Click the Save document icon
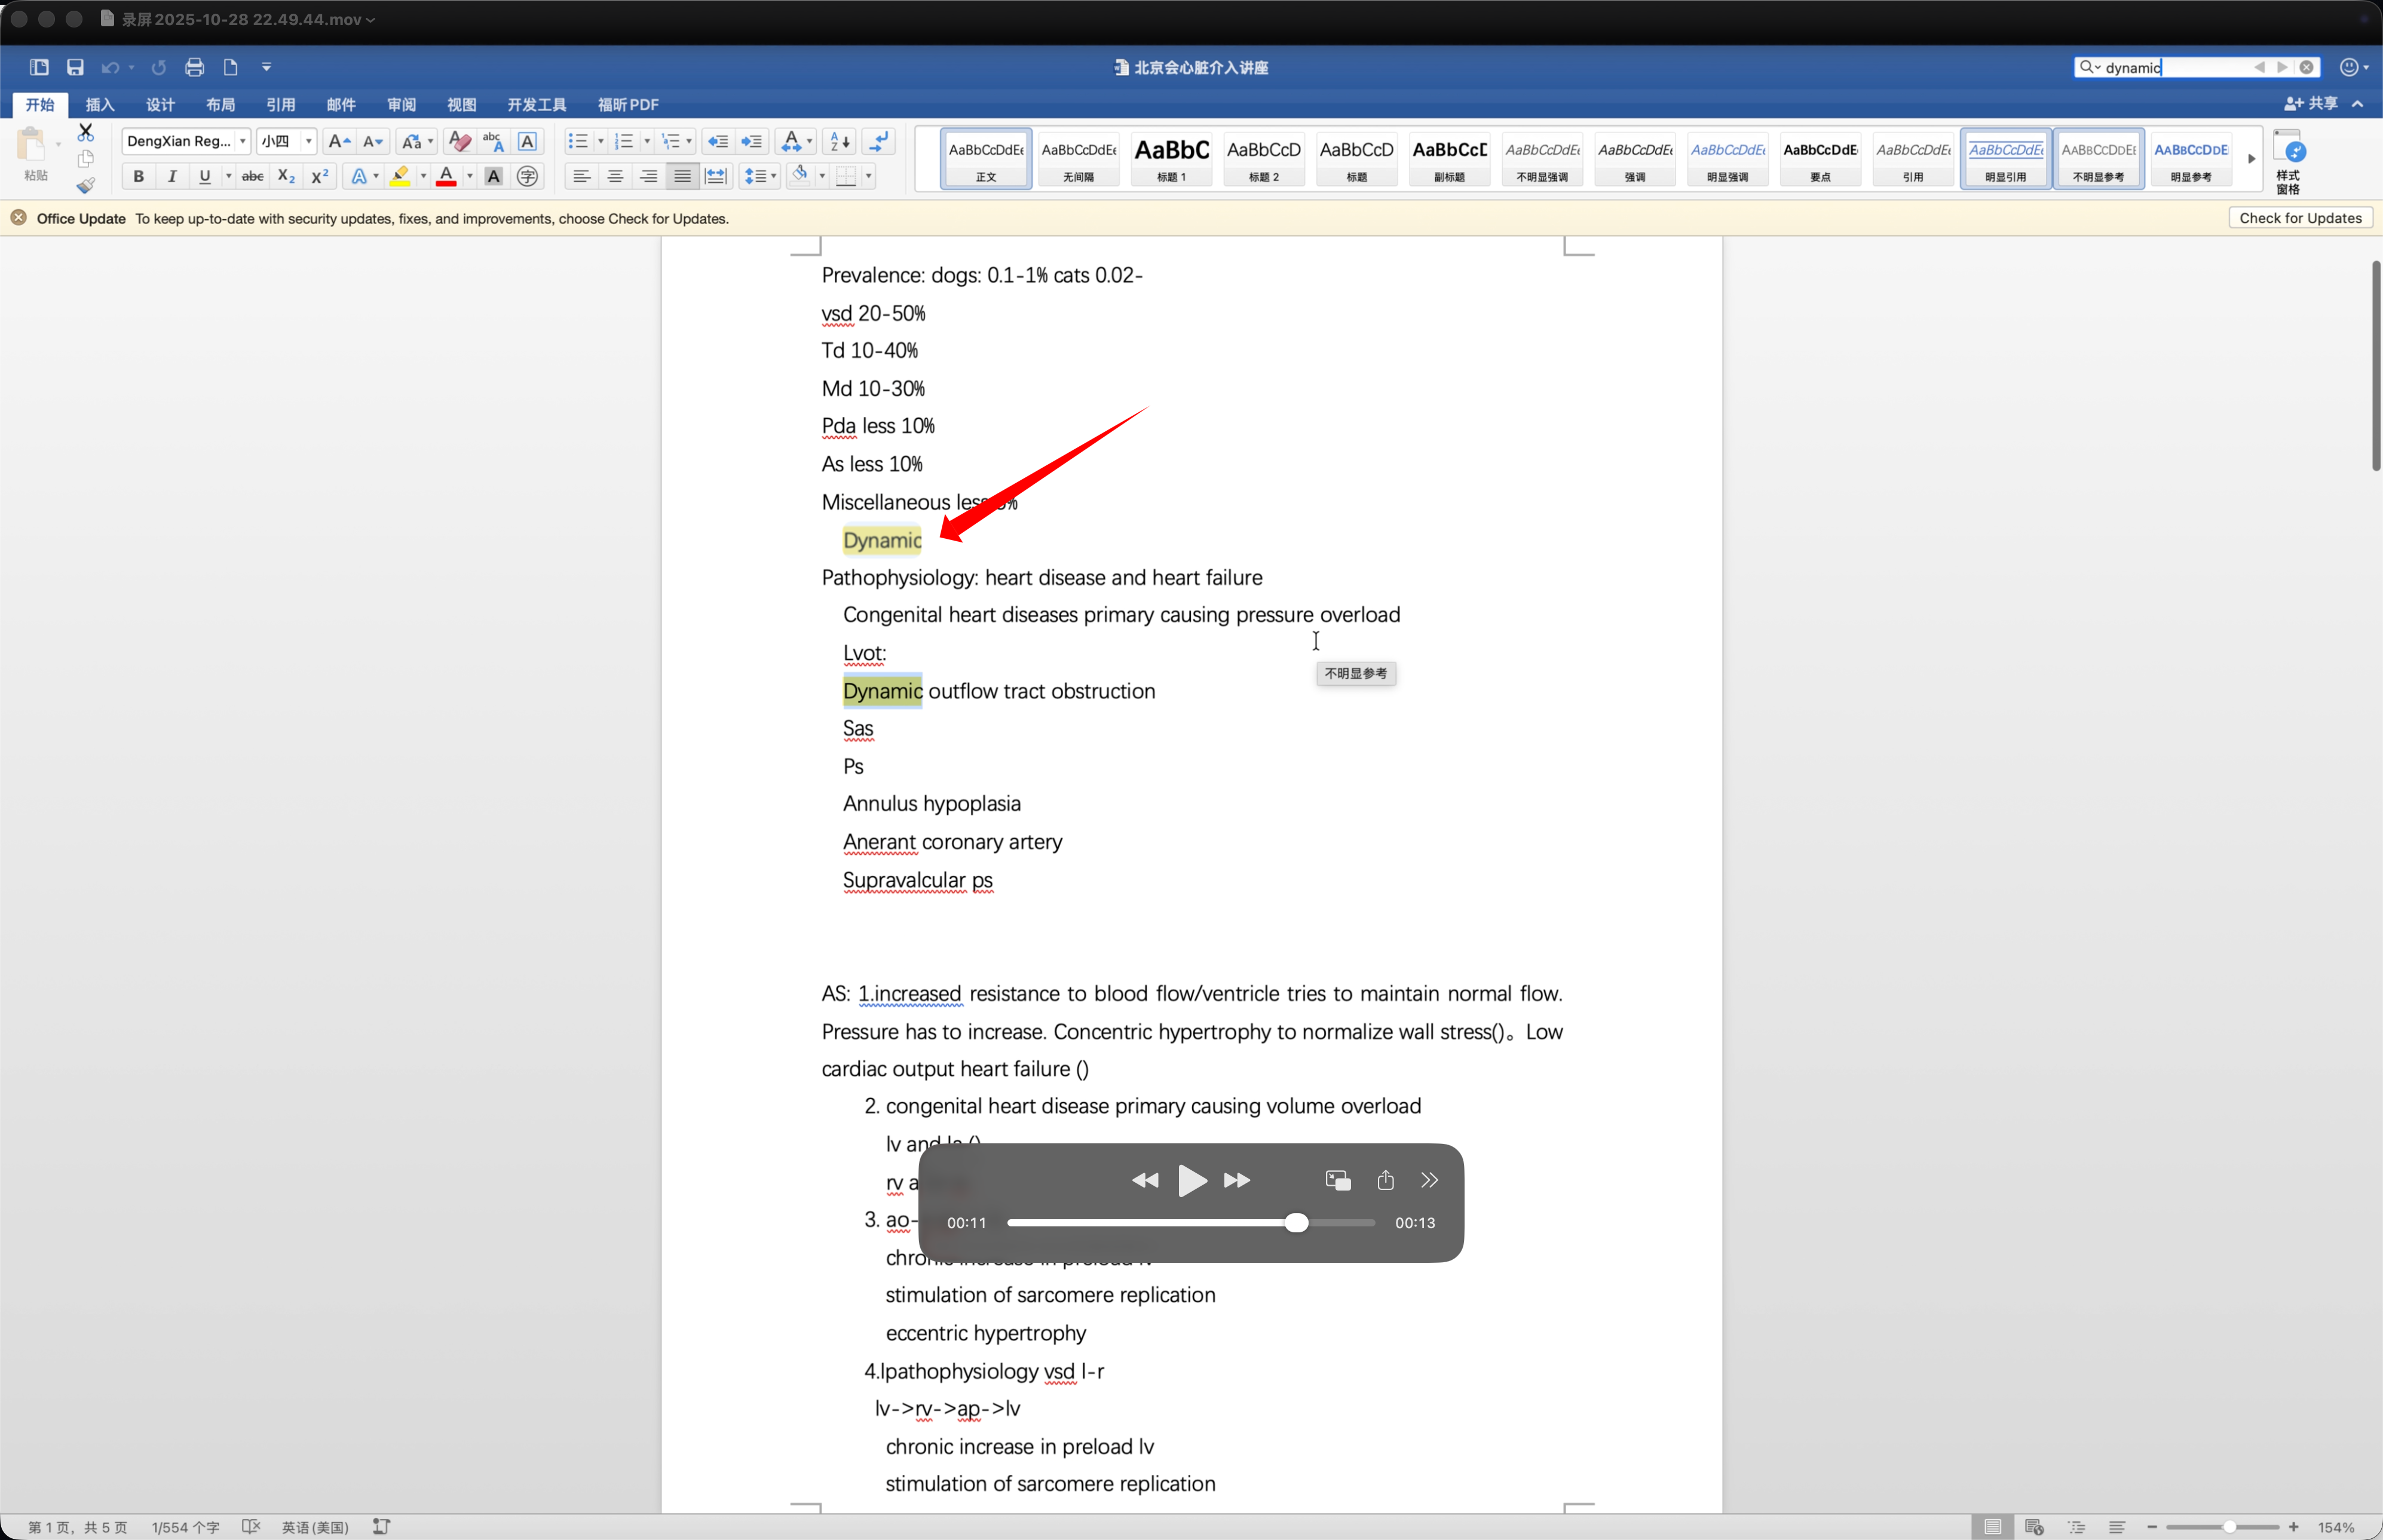 click(x=75, y=67)
